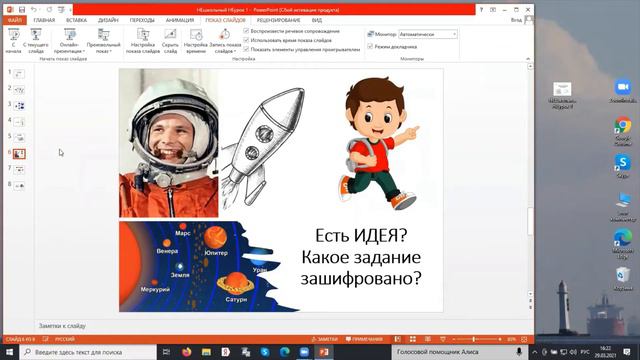Start Slide Show from status bar icon
This screenshot has width=640, height=360.
point(443,339)
